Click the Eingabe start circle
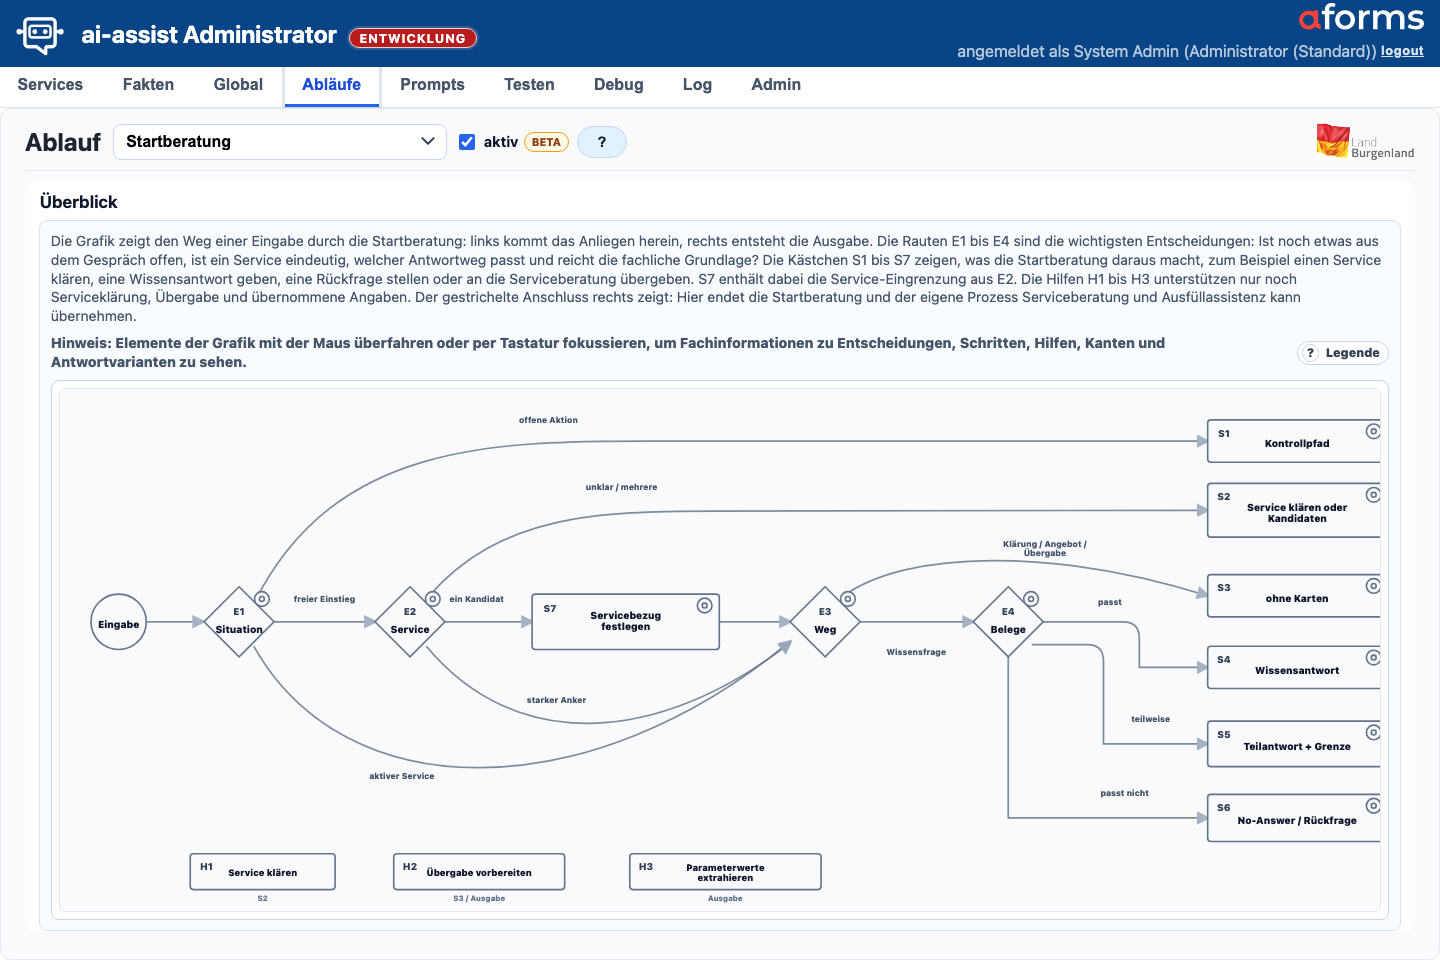 pos(119,622)
